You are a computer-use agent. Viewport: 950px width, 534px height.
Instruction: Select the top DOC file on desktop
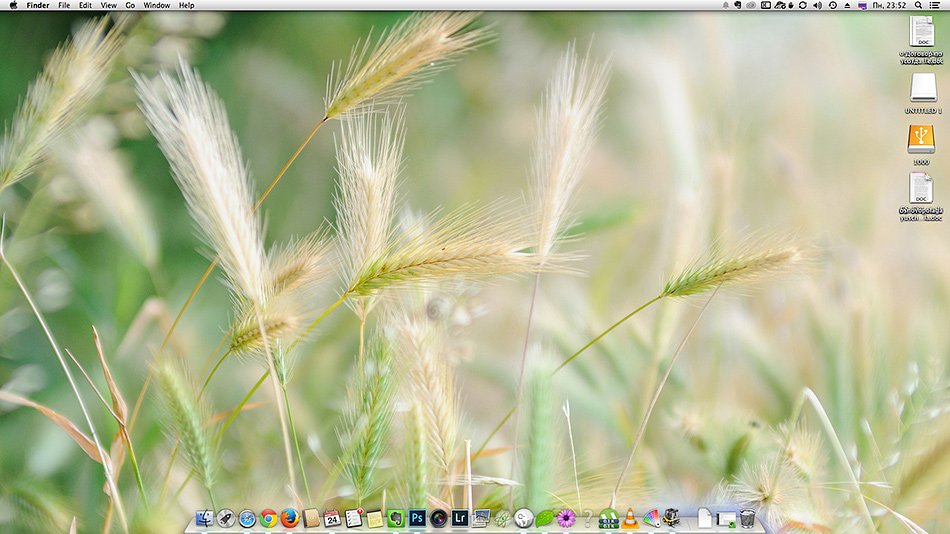[922, 32]
